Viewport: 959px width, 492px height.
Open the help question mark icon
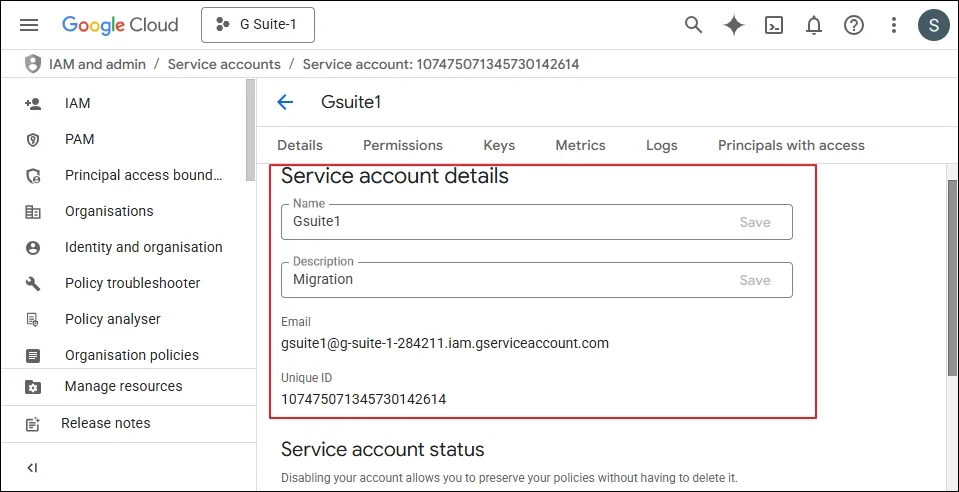tap(854, 25)
